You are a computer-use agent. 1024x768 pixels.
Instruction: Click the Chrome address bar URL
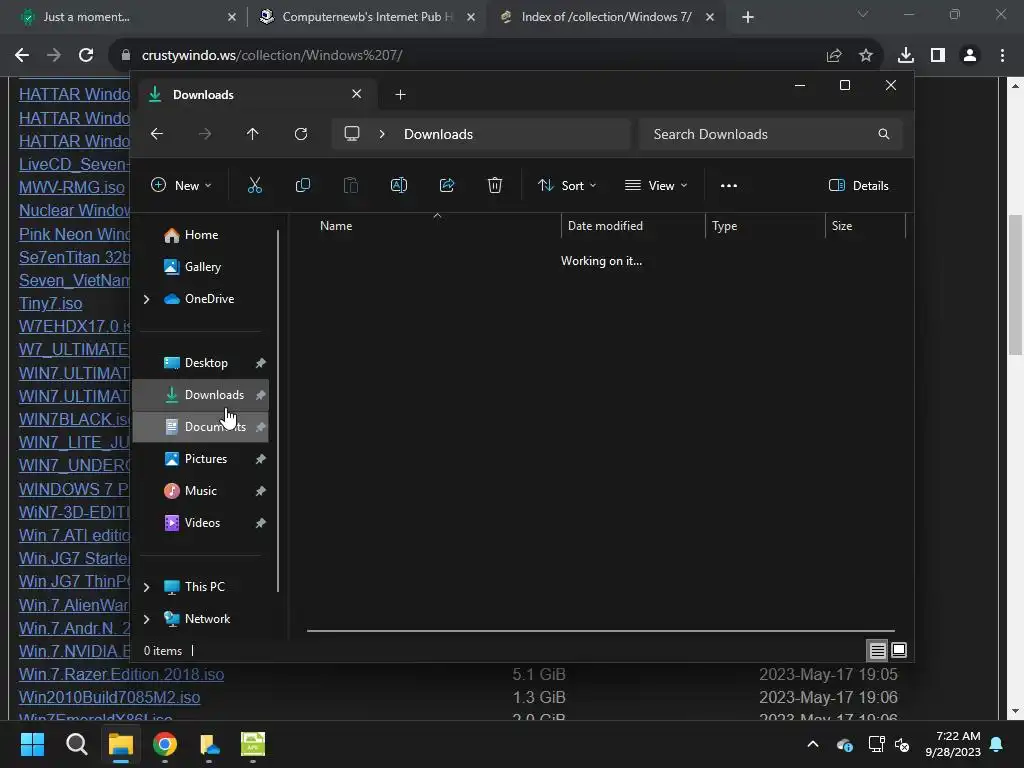tap(272, 56)
